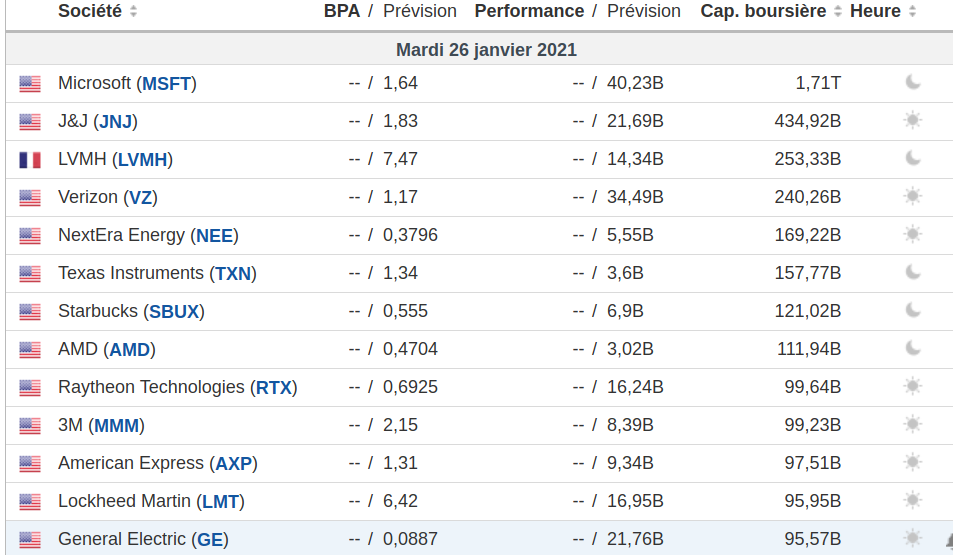Click the sun icon in Verizon row
The width and height of the screenshot is (953, 555).
[912, 197]
